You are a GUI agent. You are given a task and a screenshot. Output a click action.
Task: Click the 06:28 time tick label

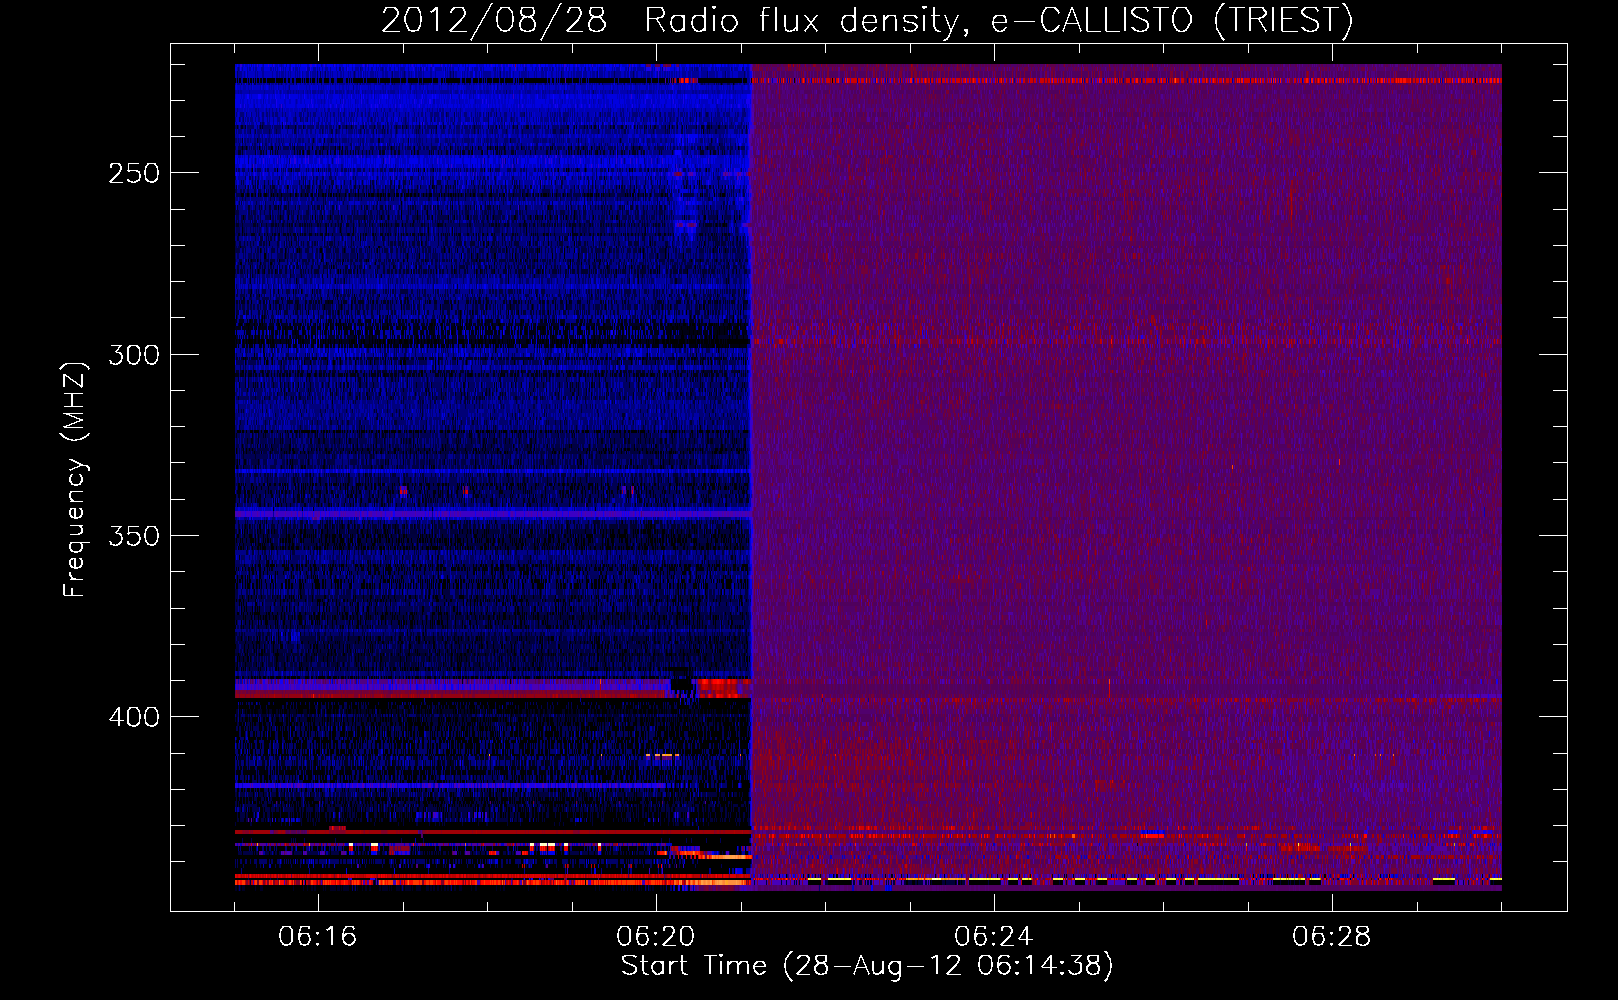(1332, 937)
